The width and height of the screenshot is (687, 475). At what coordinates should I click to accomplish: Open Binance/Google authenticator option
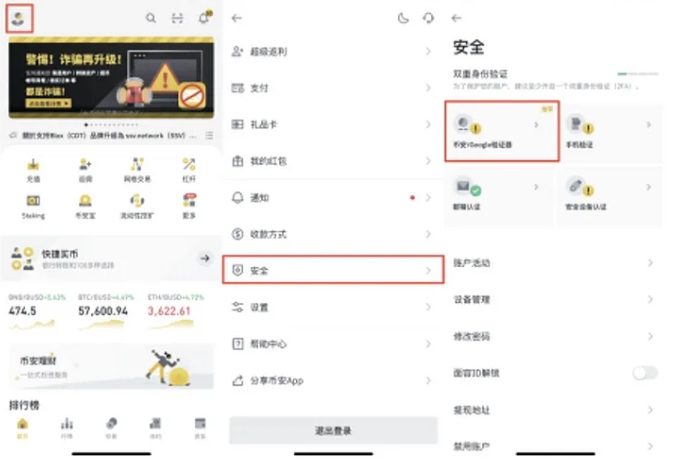point(502,131)
